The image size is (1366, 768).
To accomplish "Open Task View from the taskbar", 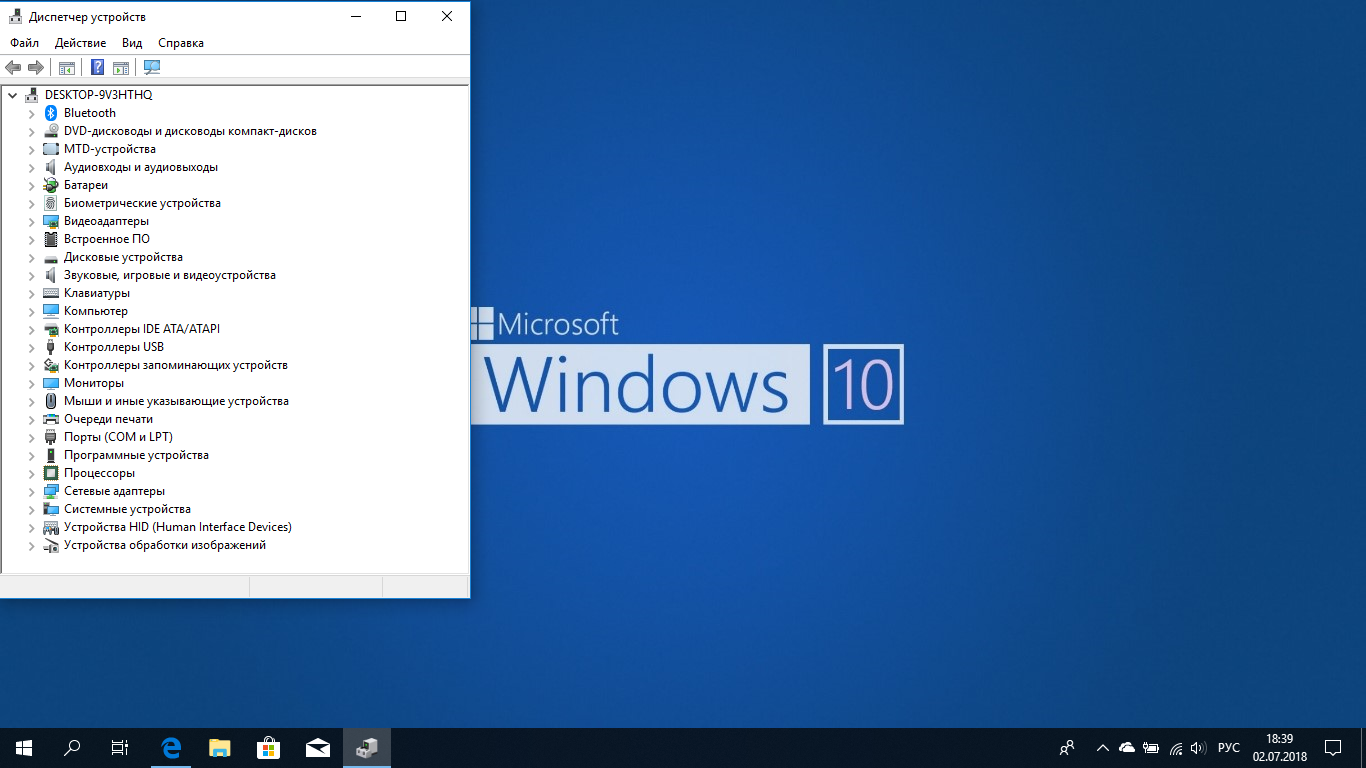I will click(120, 748).
